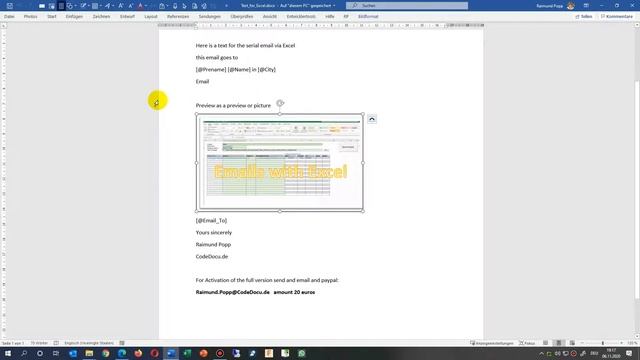Click the zoom slider in status bar
The image size is (640, 360).
[602, 343]
